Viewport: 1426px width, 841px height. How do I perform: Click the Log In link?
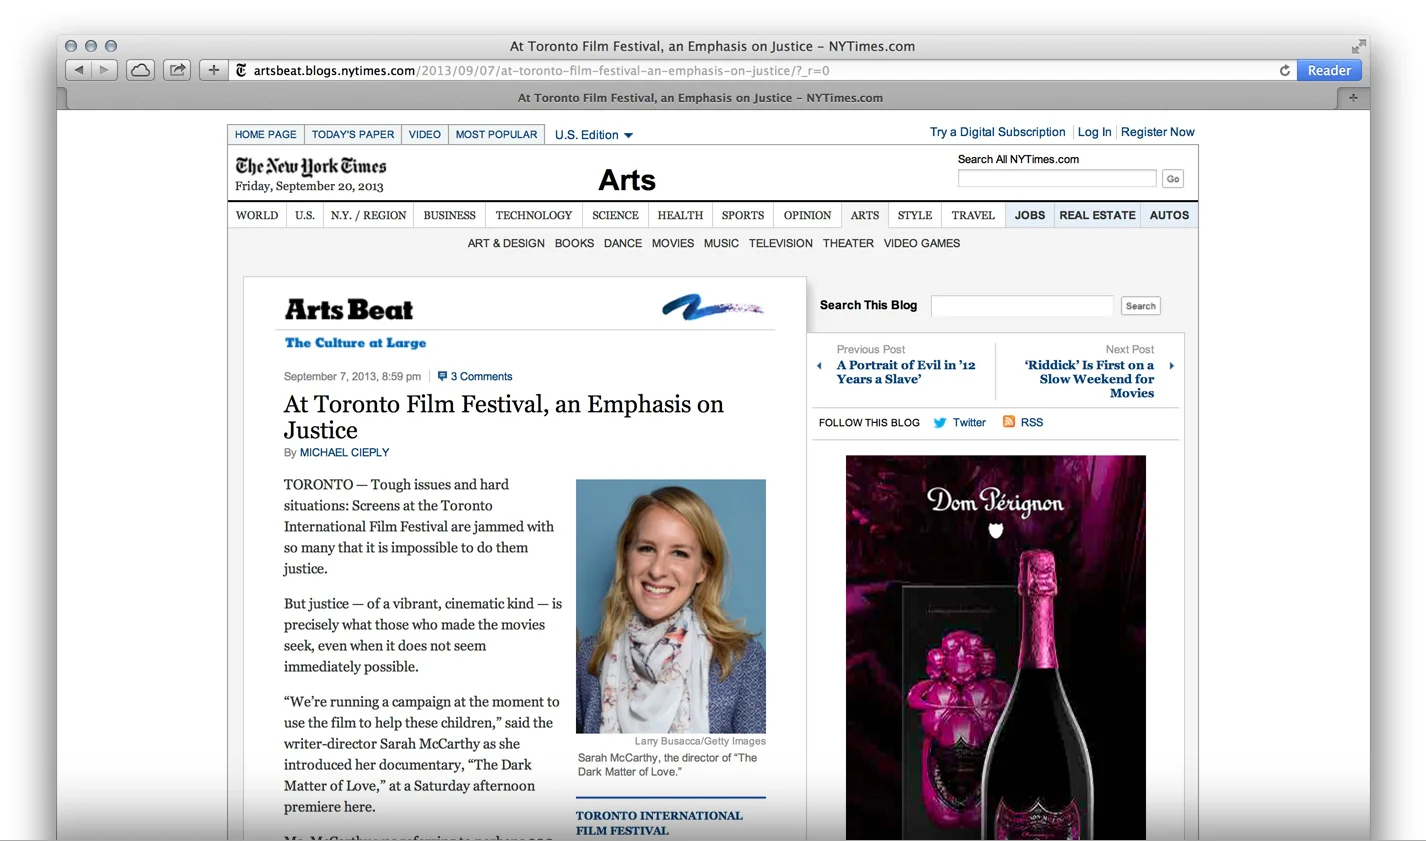[x=1094, y=132]
